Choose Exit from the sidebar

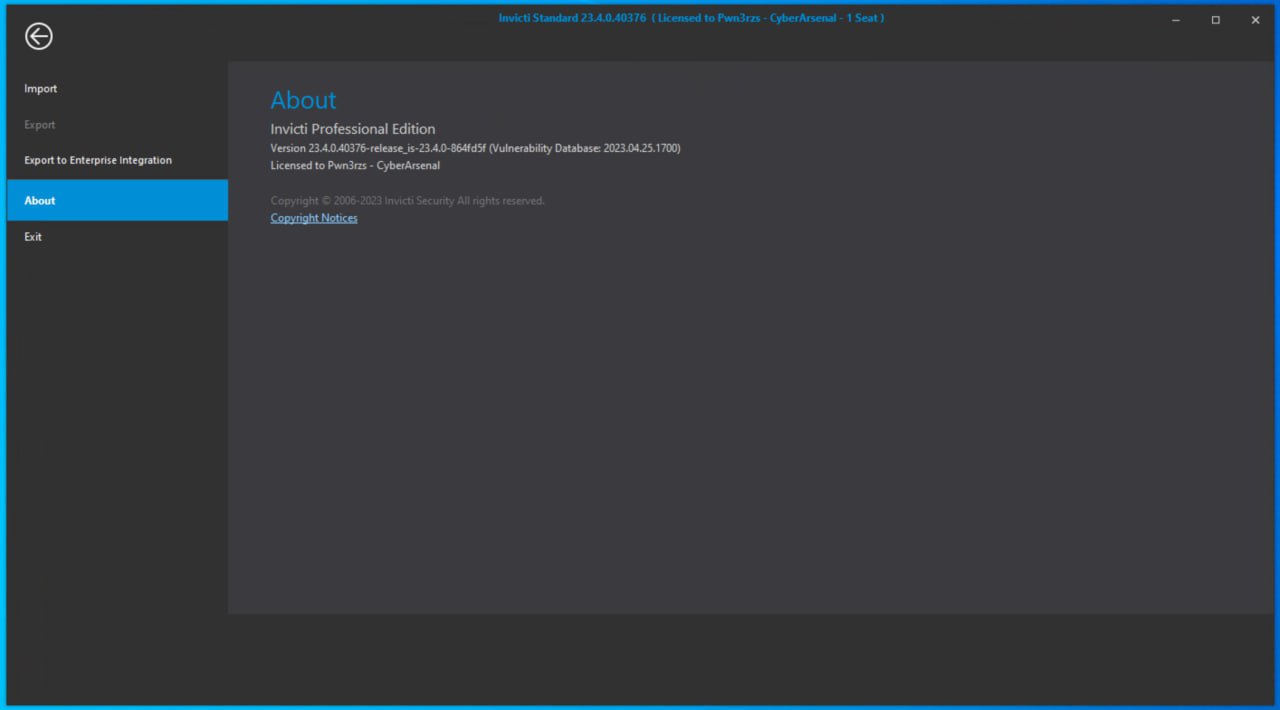coord(117,237)
